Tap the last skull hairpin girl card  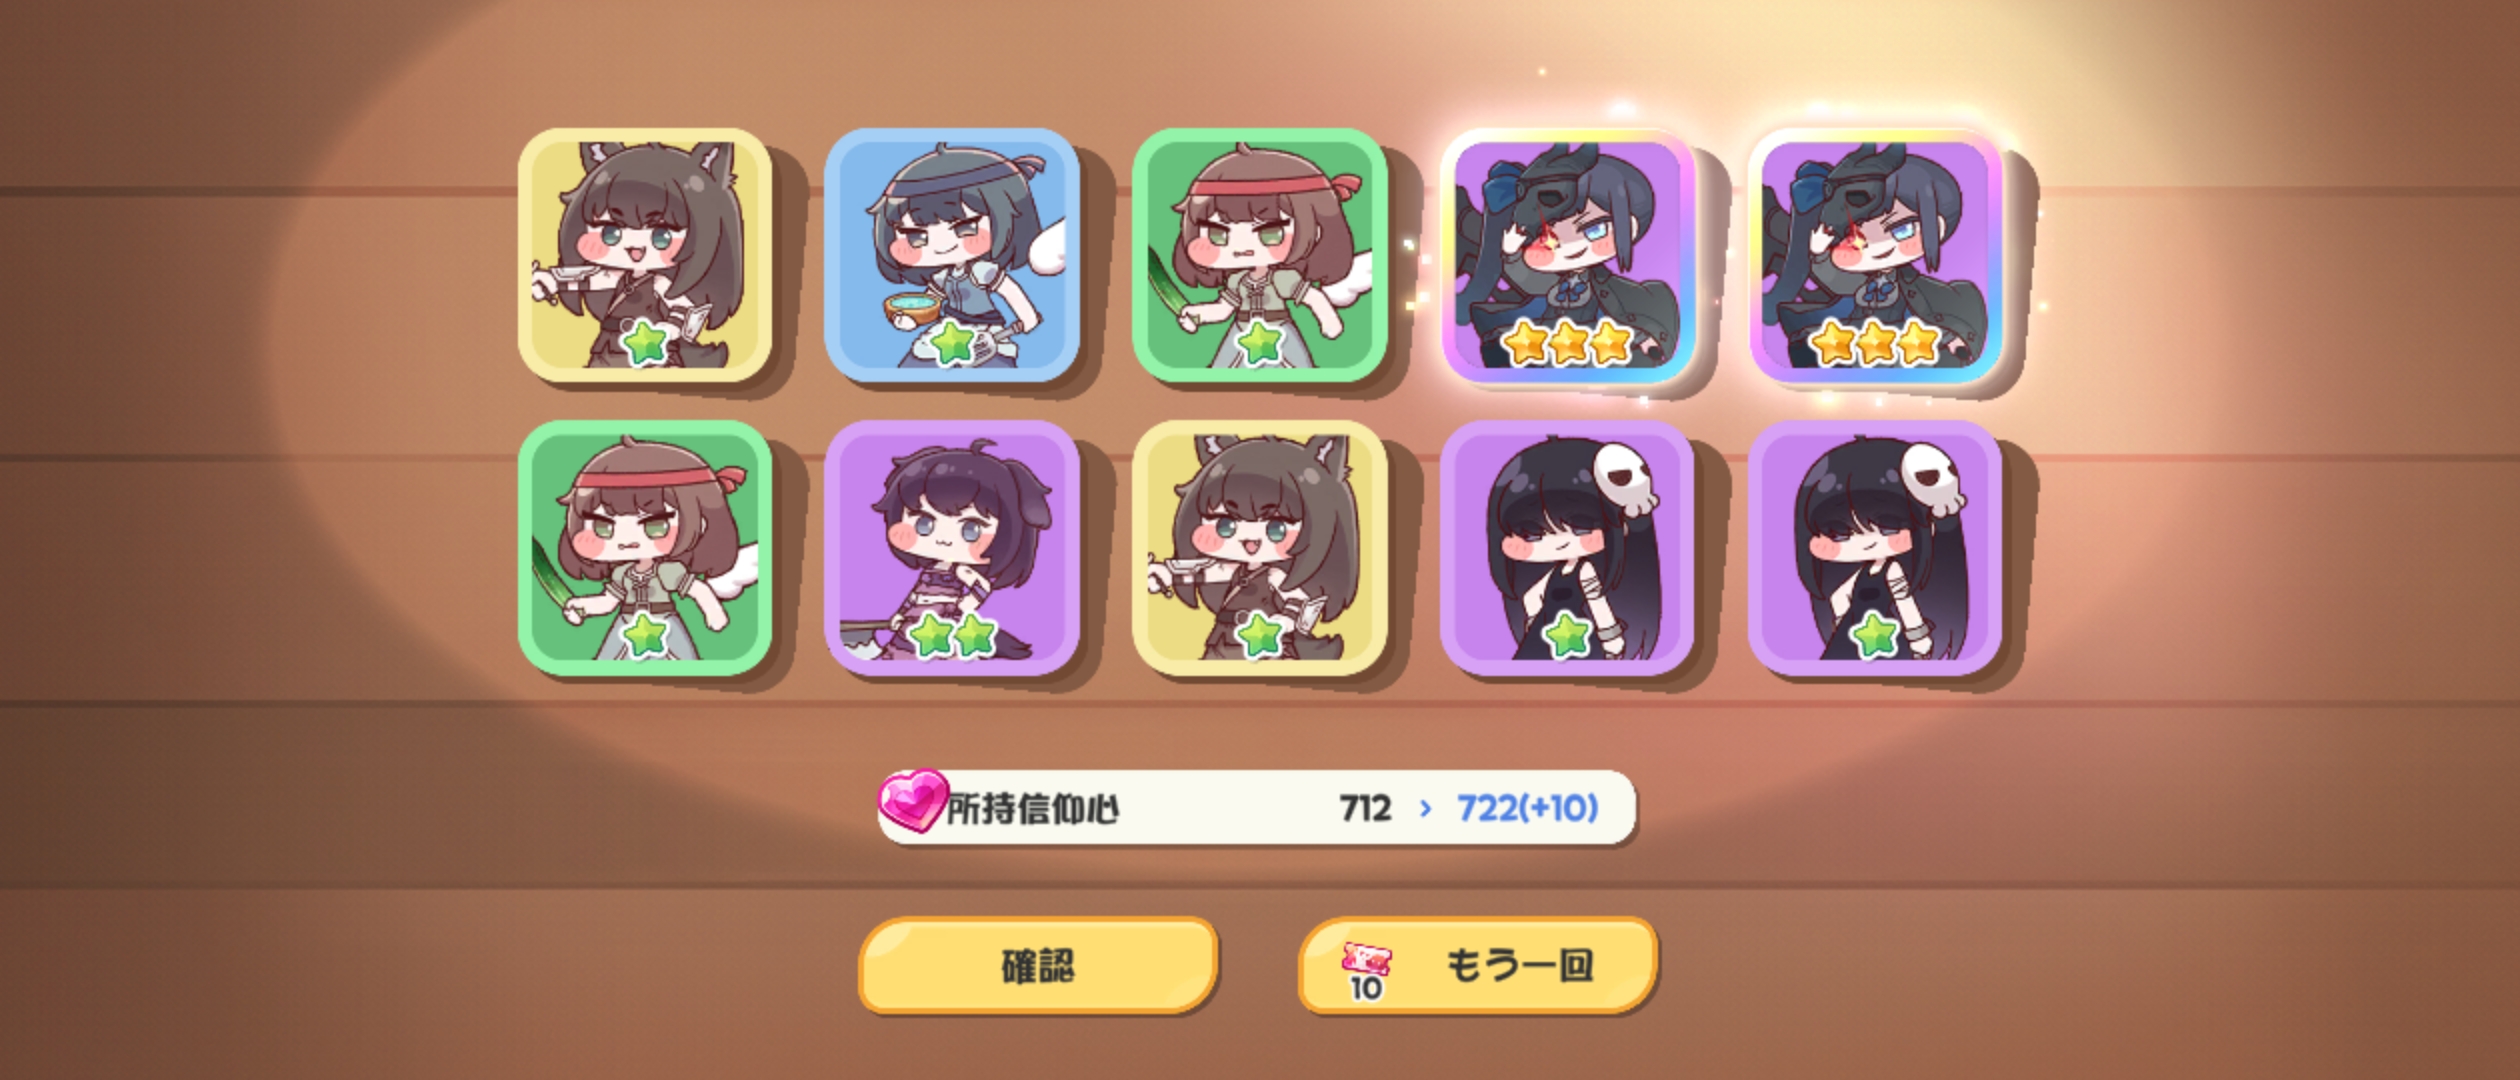pos(1875,547)
